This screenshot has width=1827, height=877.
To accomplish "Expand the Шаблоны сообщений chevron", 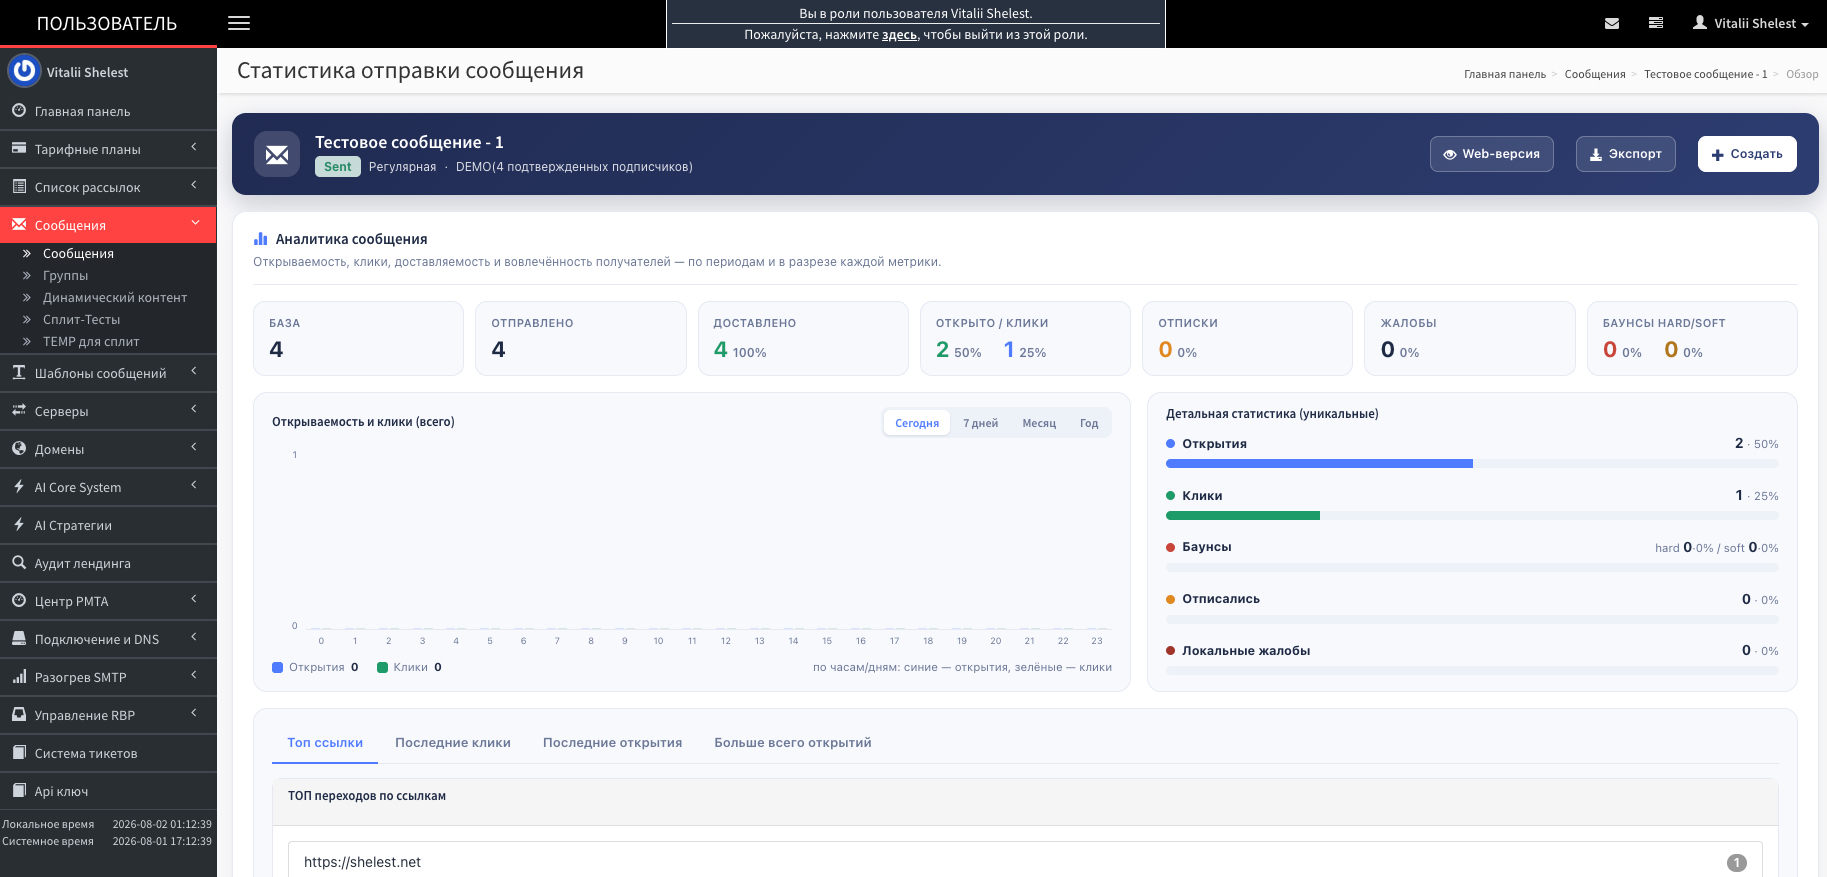I will click(194, 371).
